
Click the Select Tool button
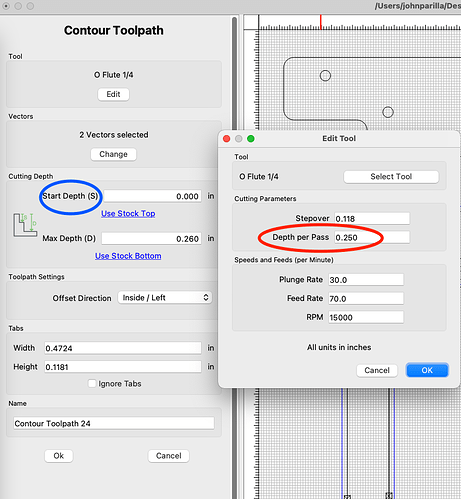391,177
